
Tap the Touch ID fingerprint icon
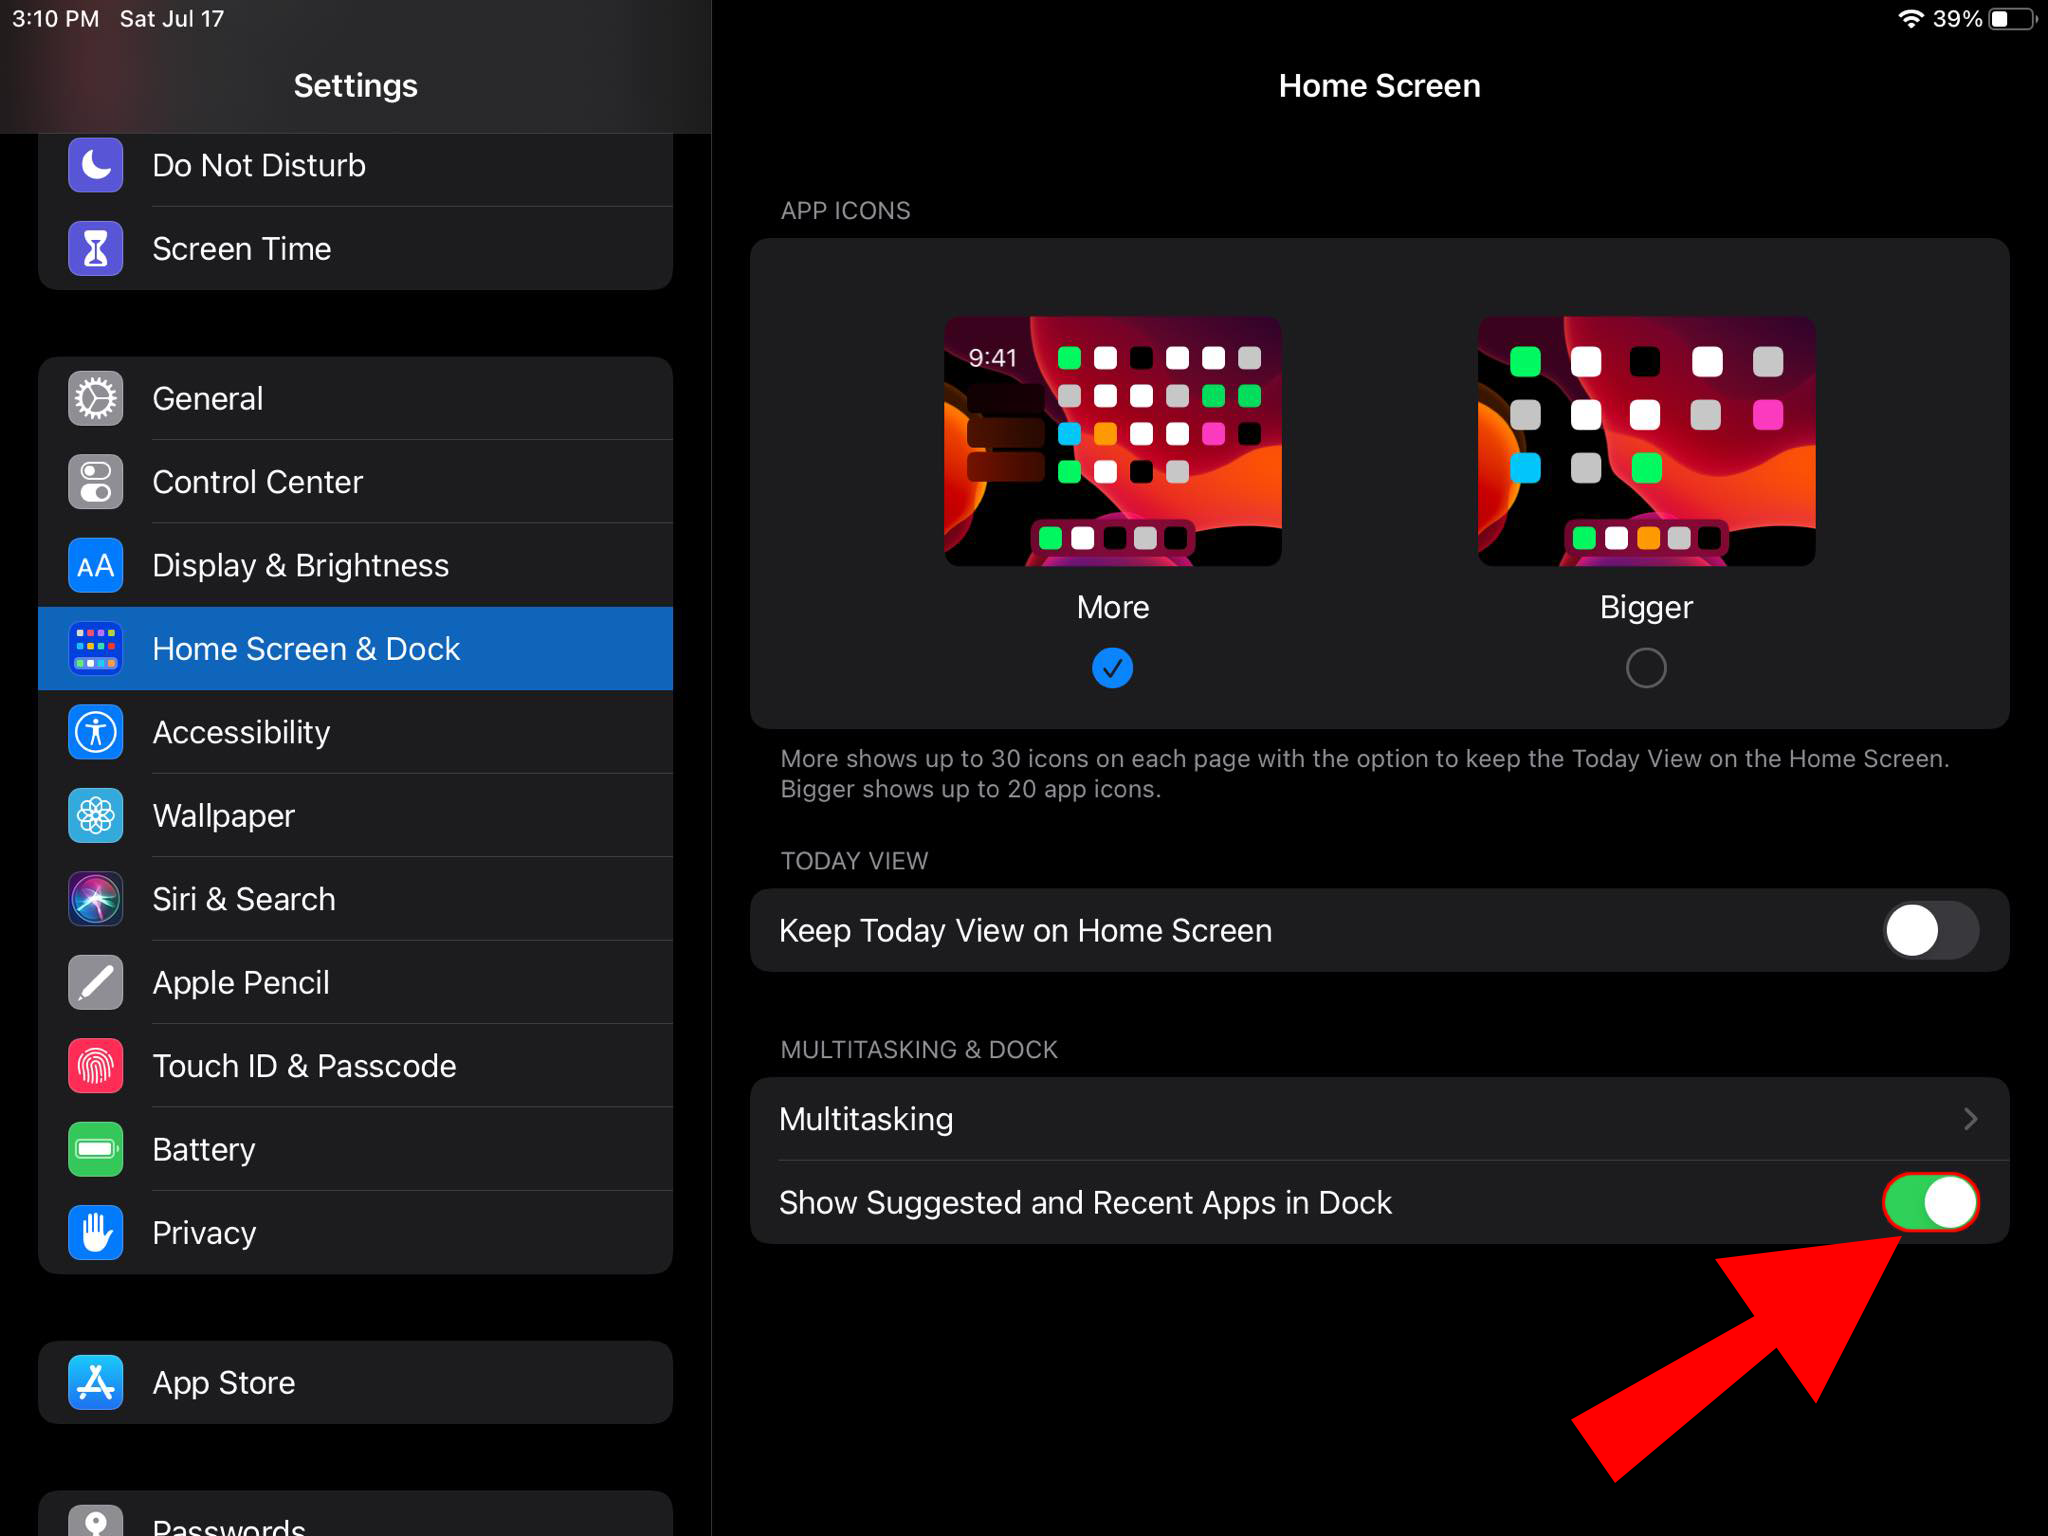(95, 1066)
